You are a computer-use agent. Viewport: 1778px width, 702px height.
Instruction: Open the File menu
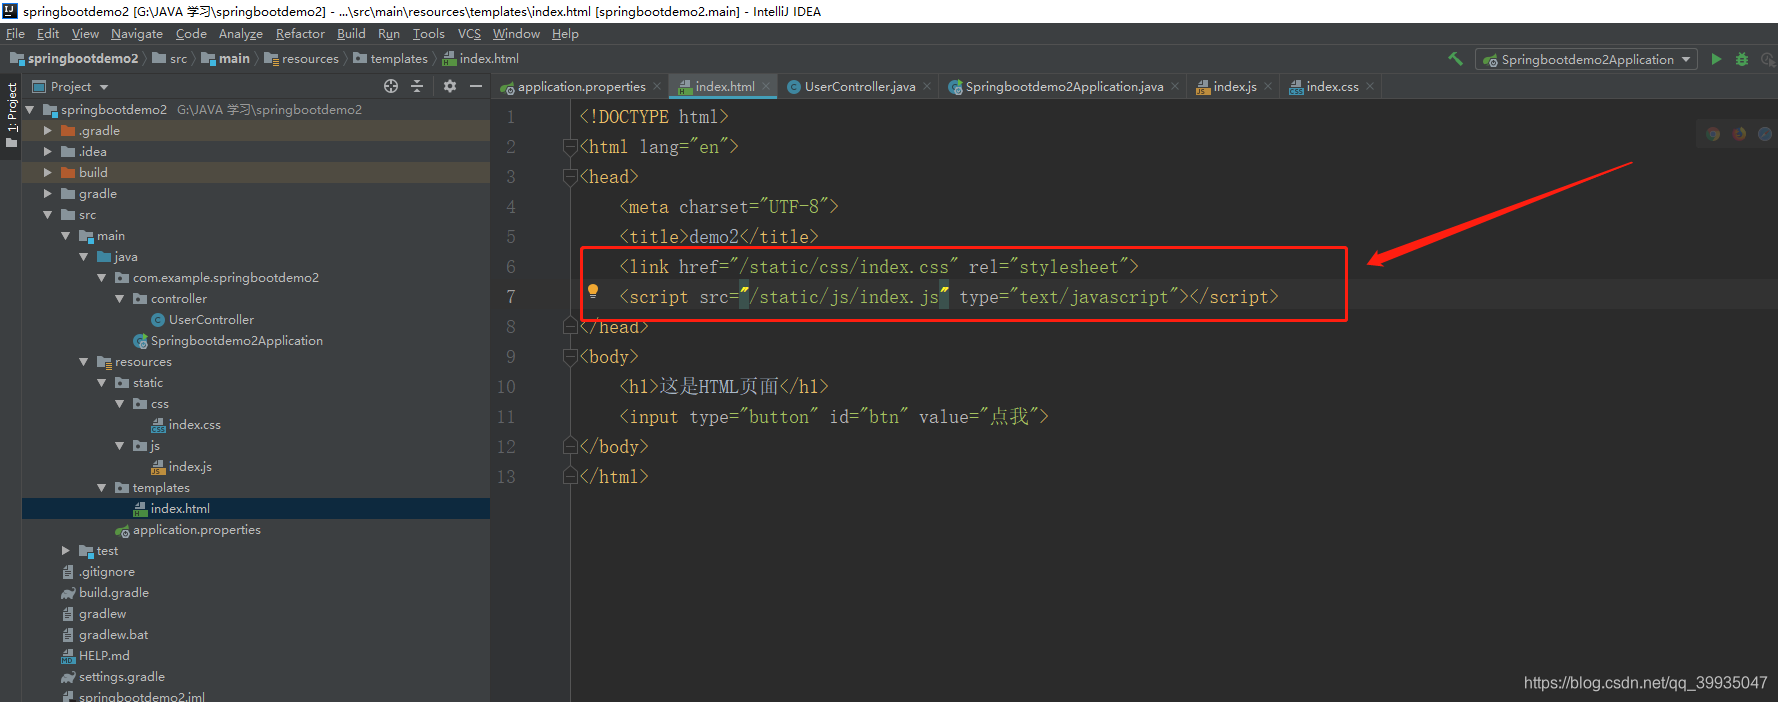15,34
